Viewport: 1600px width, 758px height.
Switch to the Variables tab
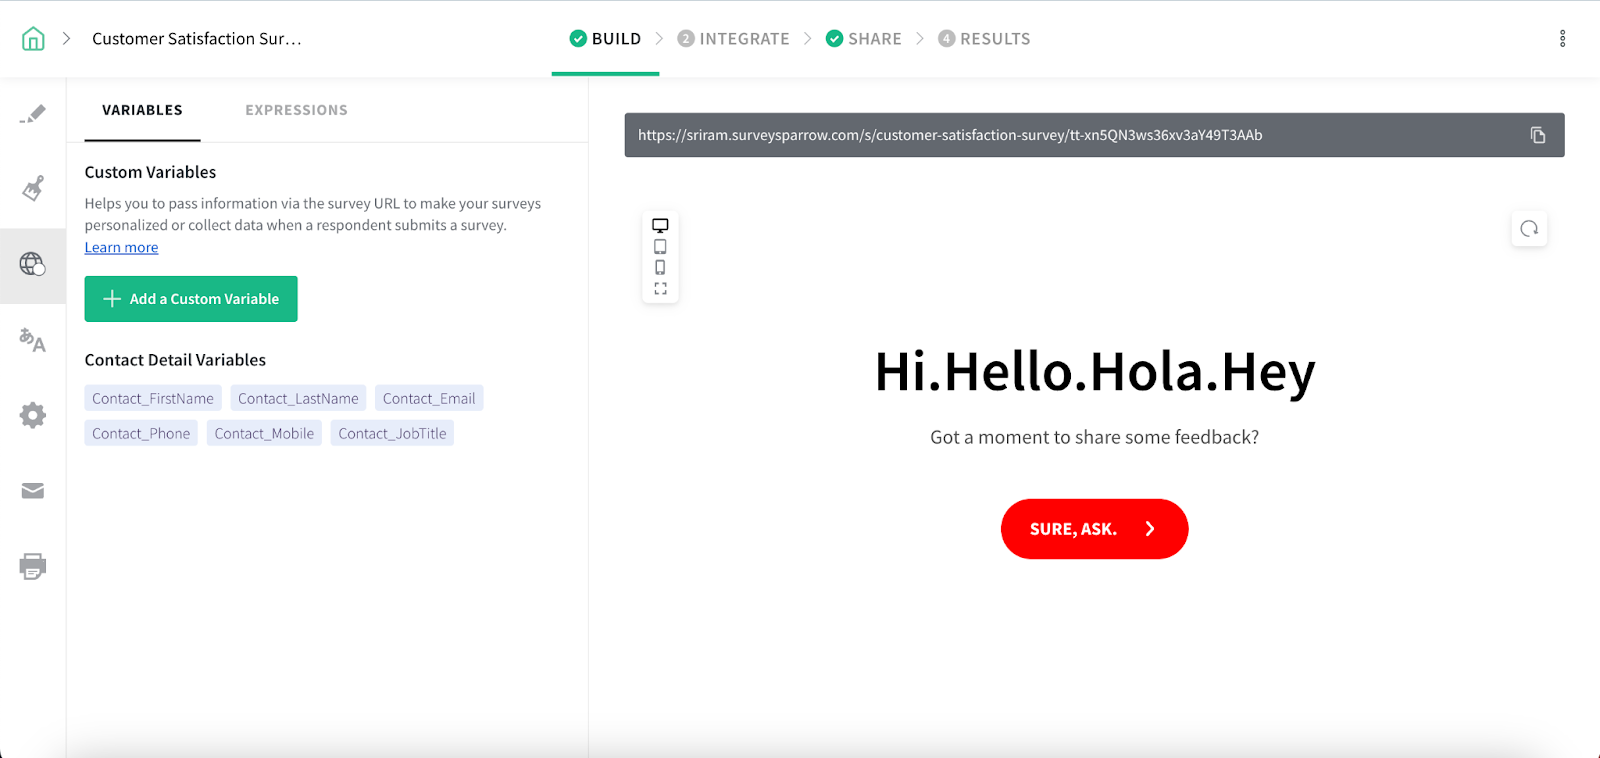pos(142,110)
